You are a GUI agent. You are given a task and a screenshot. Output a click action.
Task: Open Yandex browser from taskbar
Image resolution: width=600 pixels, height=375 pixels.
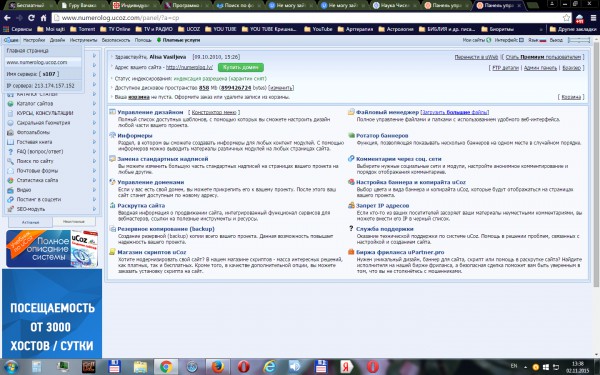point(347,367)
